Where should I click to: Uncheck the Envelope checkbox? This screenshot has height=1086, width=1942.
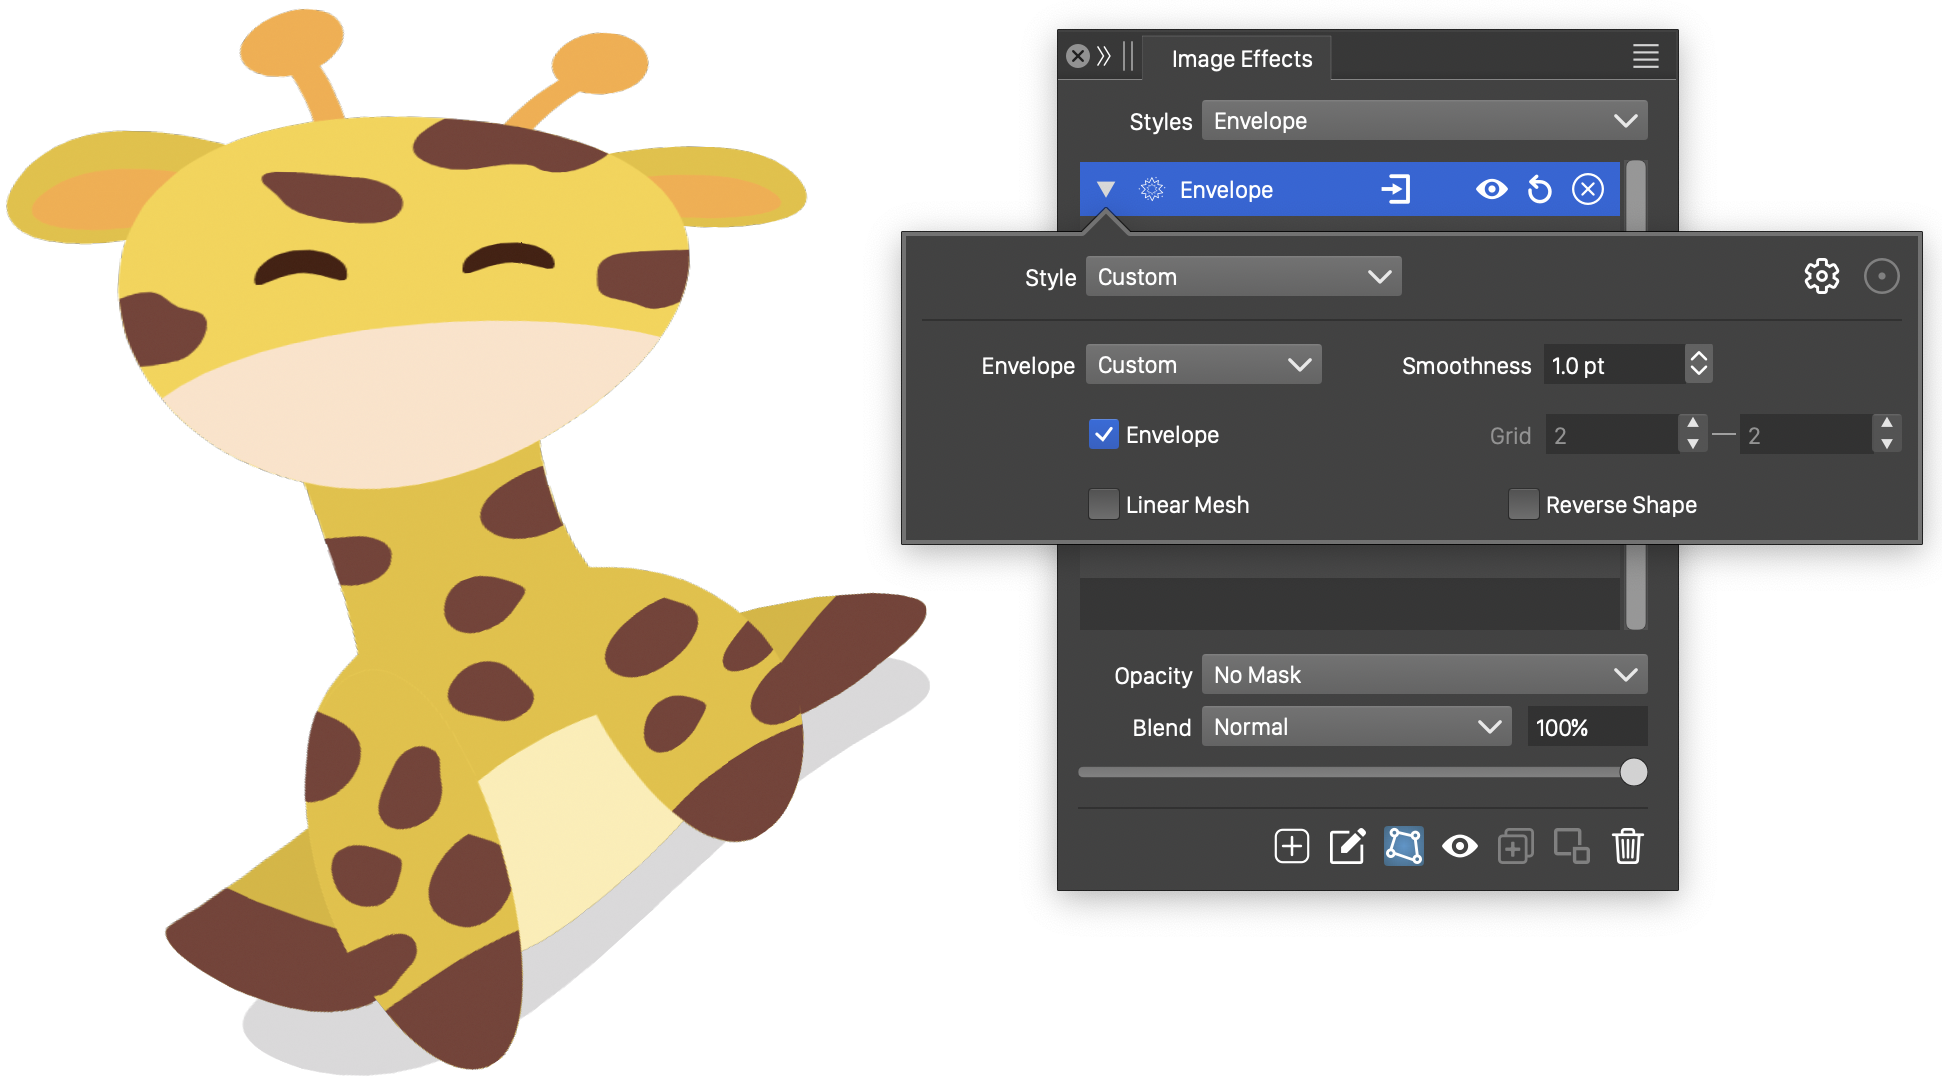[1103, 435]
